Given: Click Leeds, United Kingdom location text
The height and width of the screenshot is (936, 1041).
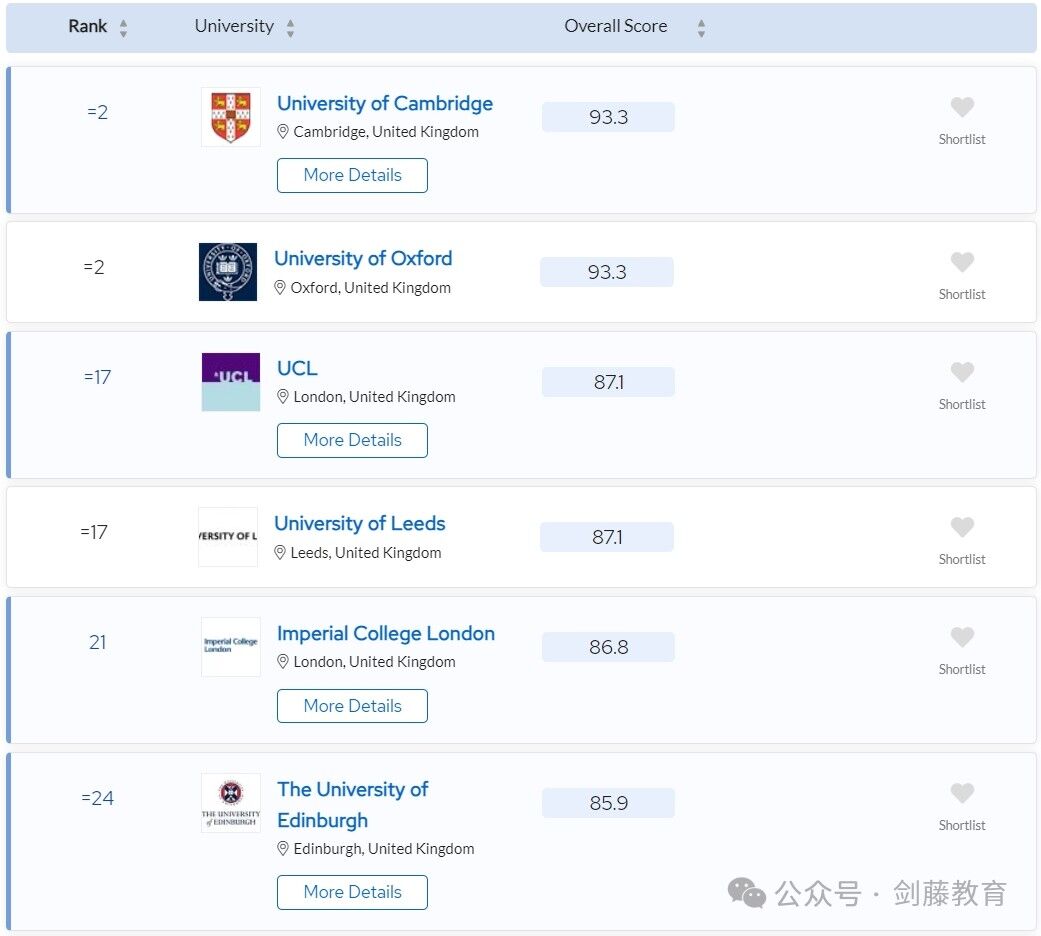Looking at the screenshot, I should [x=366, y=553].
